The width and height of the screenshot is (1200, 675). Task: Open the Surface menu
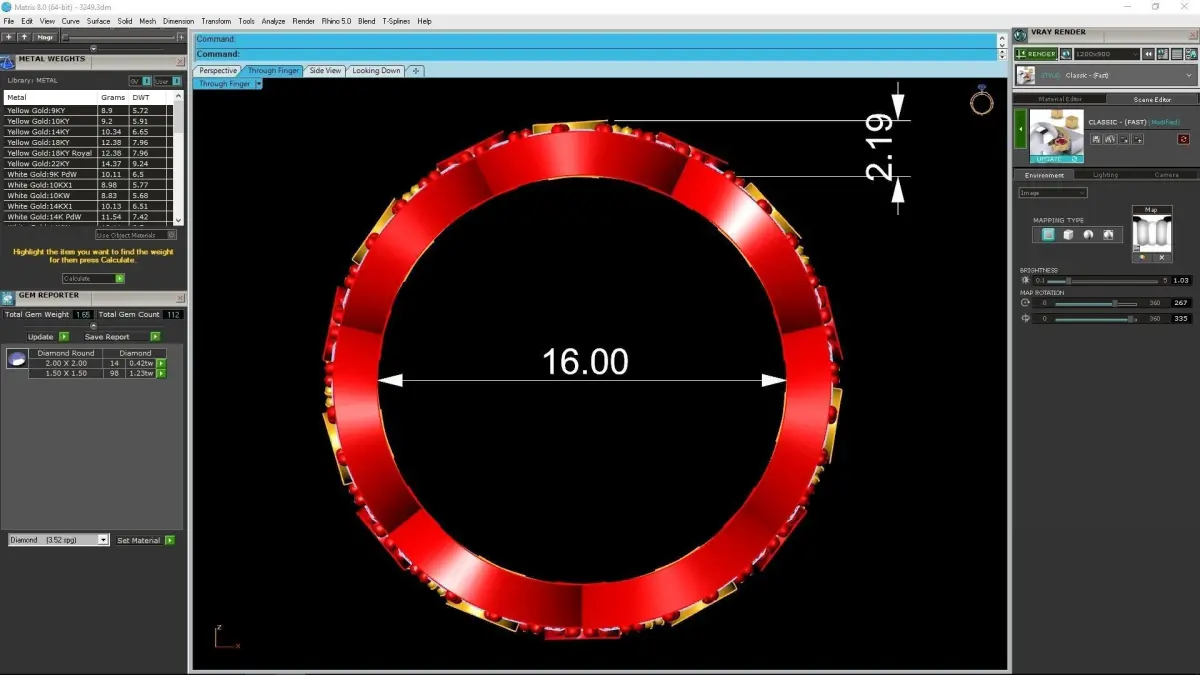(98, 21)
